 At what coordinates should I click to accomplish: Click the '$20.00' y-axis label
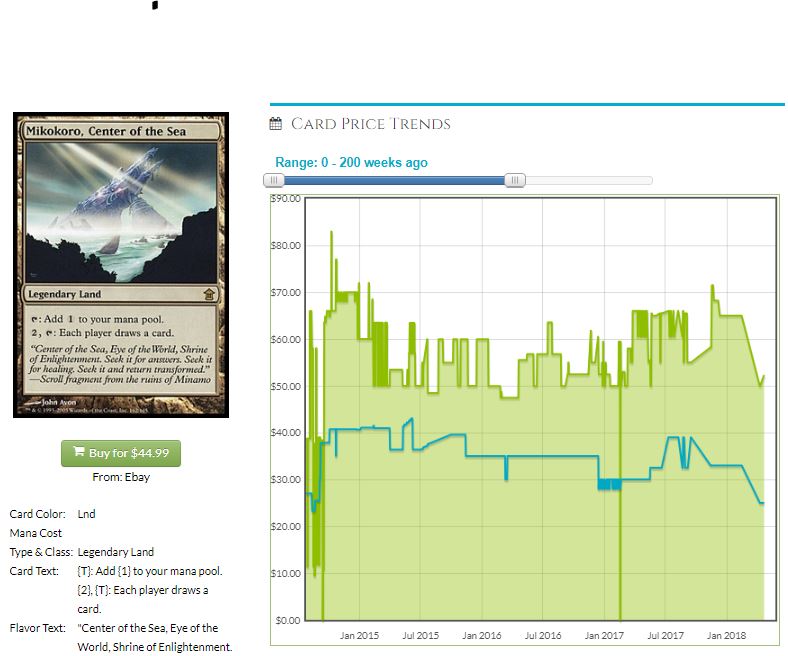286,526
